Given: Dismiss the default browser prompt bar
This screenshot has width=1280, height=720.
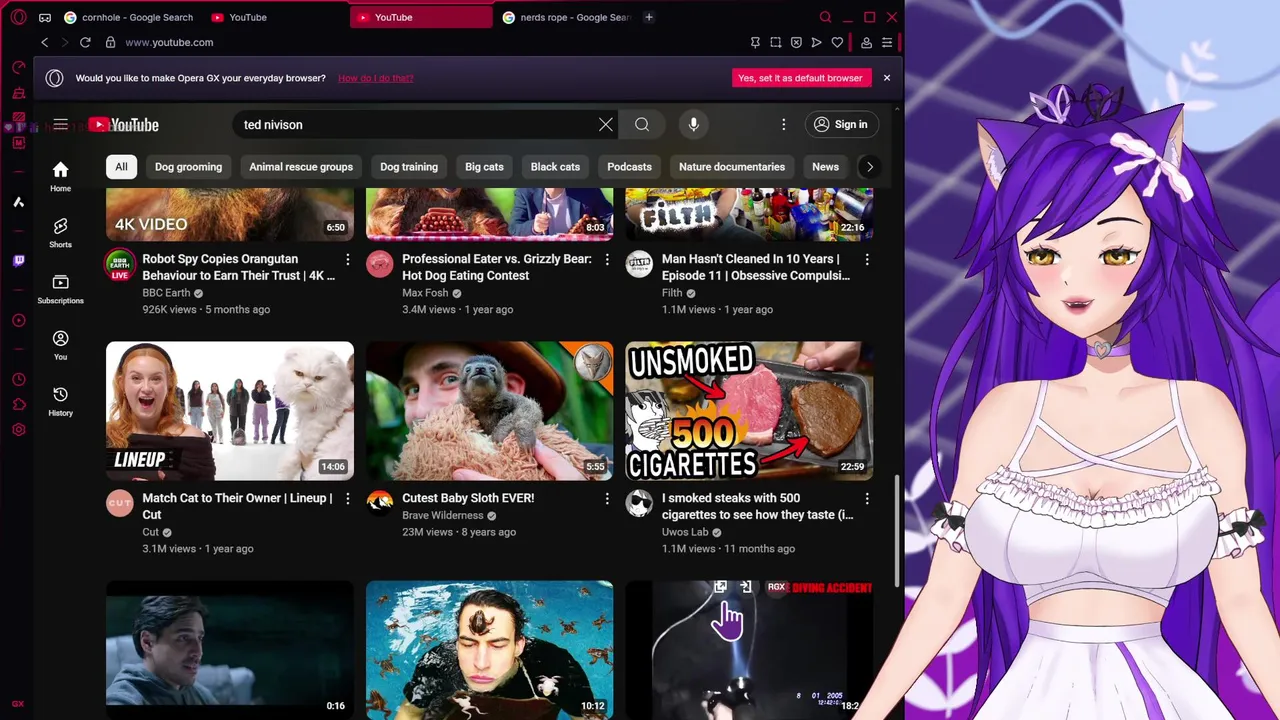Looking at the screenshot, I should [x=886, y=78].
